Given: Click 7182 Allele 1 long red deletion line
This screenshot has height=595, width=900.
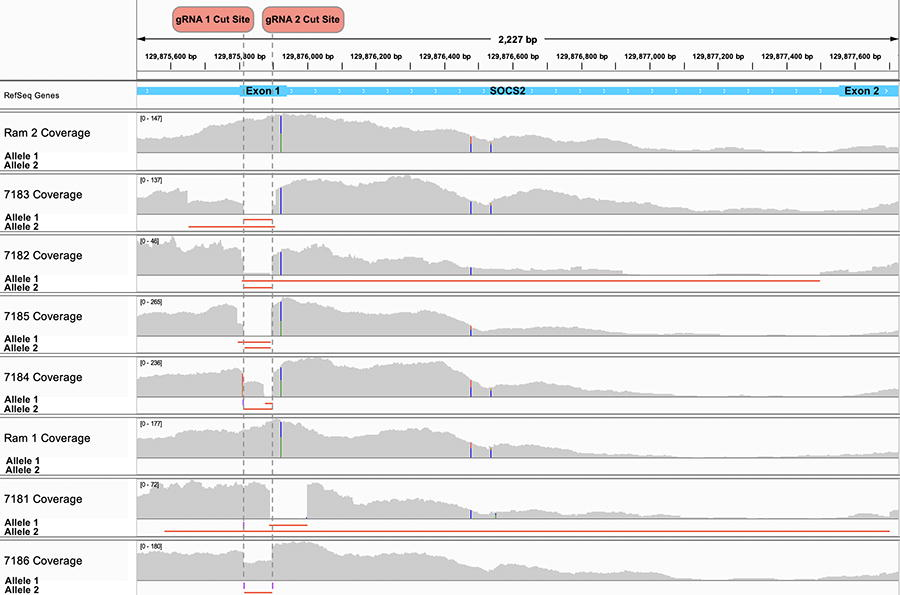Looking at the screenshot, I should coord(532,281).
